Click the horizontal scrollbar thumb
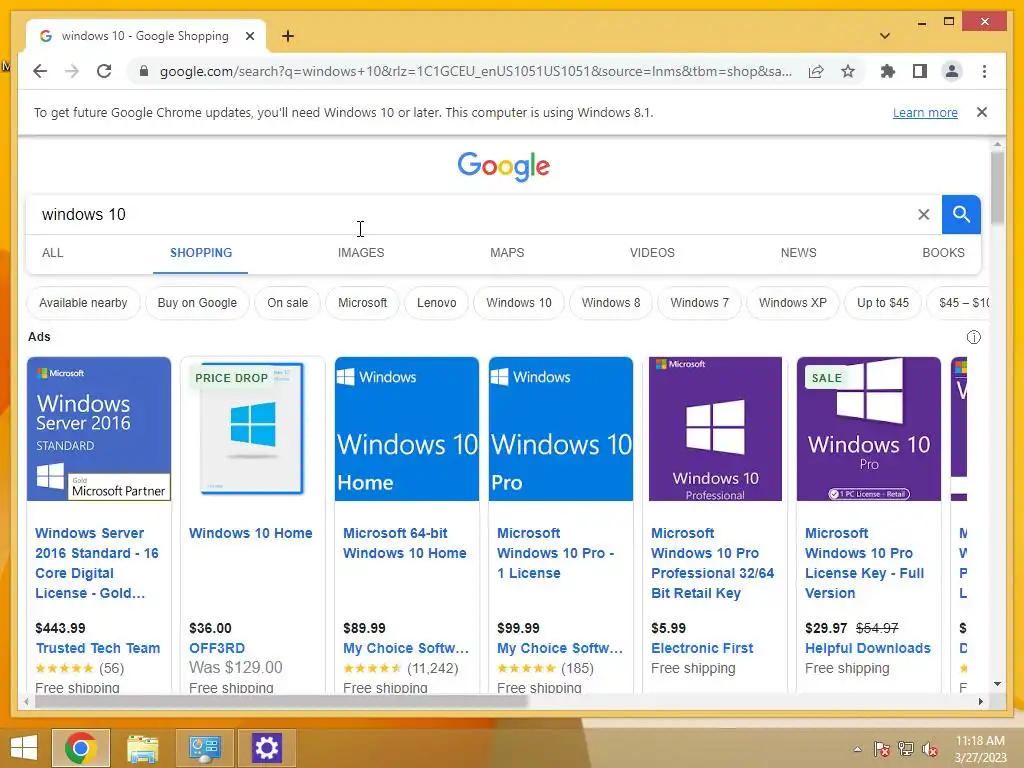This screenshot has width=1024, height=768. [281, 701]
